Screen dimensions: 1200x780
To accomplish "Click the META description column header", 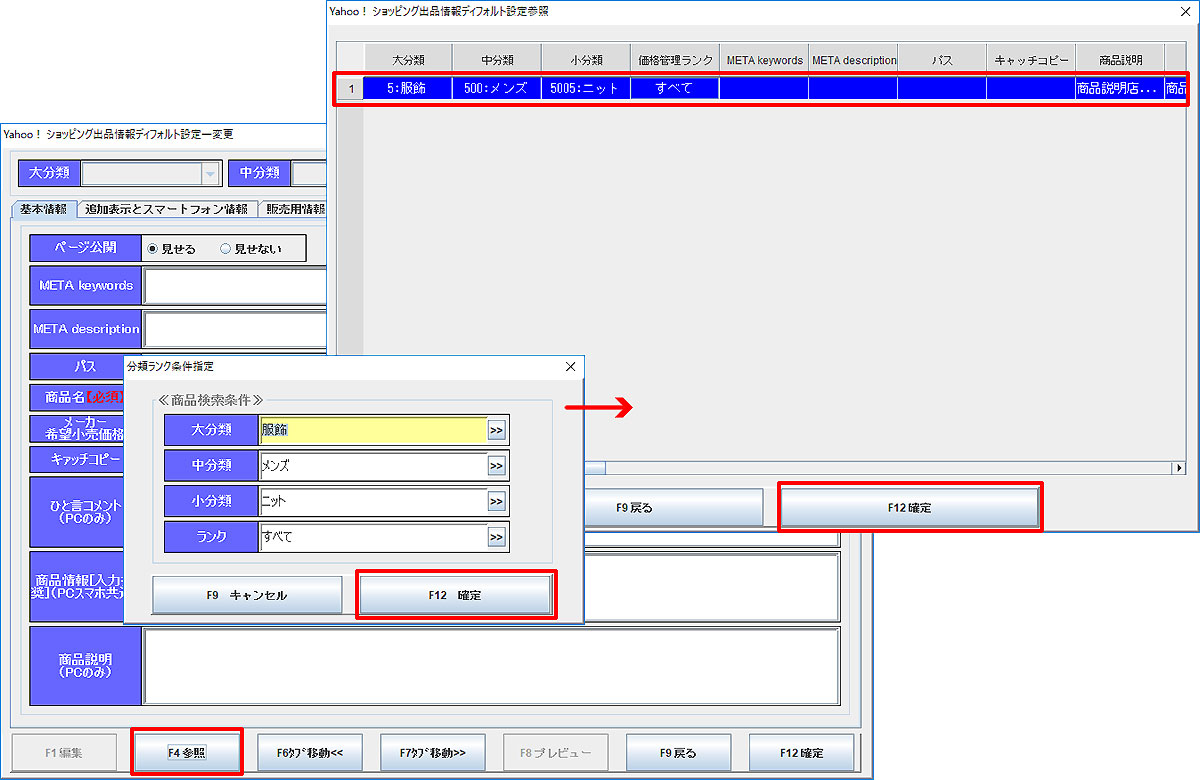I will point(853,60).
